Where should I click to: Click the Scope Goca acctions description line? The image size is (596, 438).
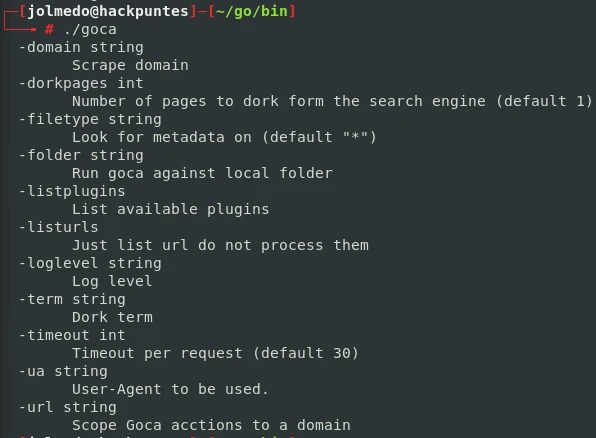(211, 425)
